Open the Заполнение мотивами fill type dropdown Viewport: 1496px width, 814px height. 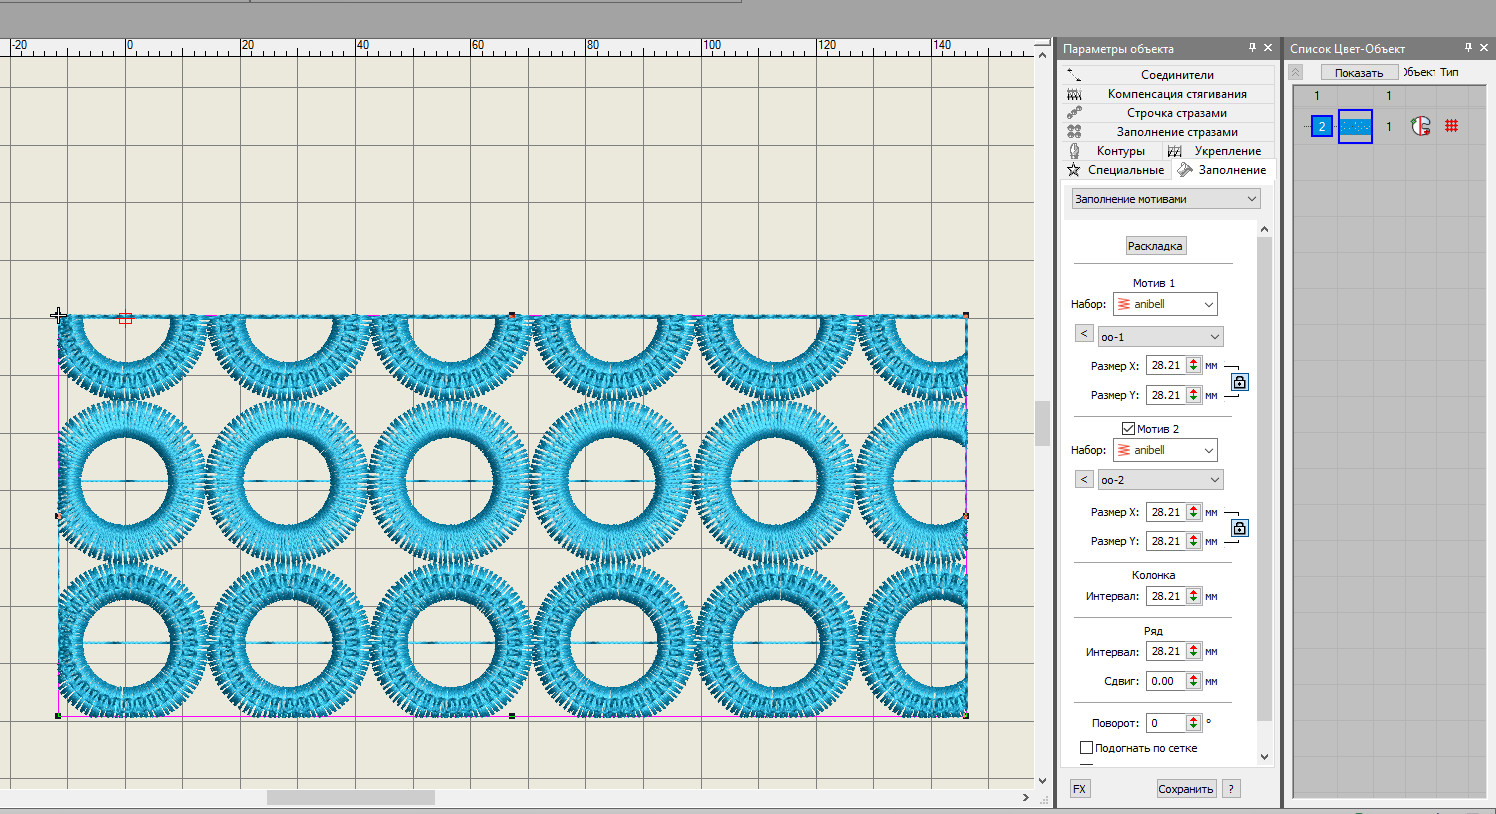(x=1165, y=199)
